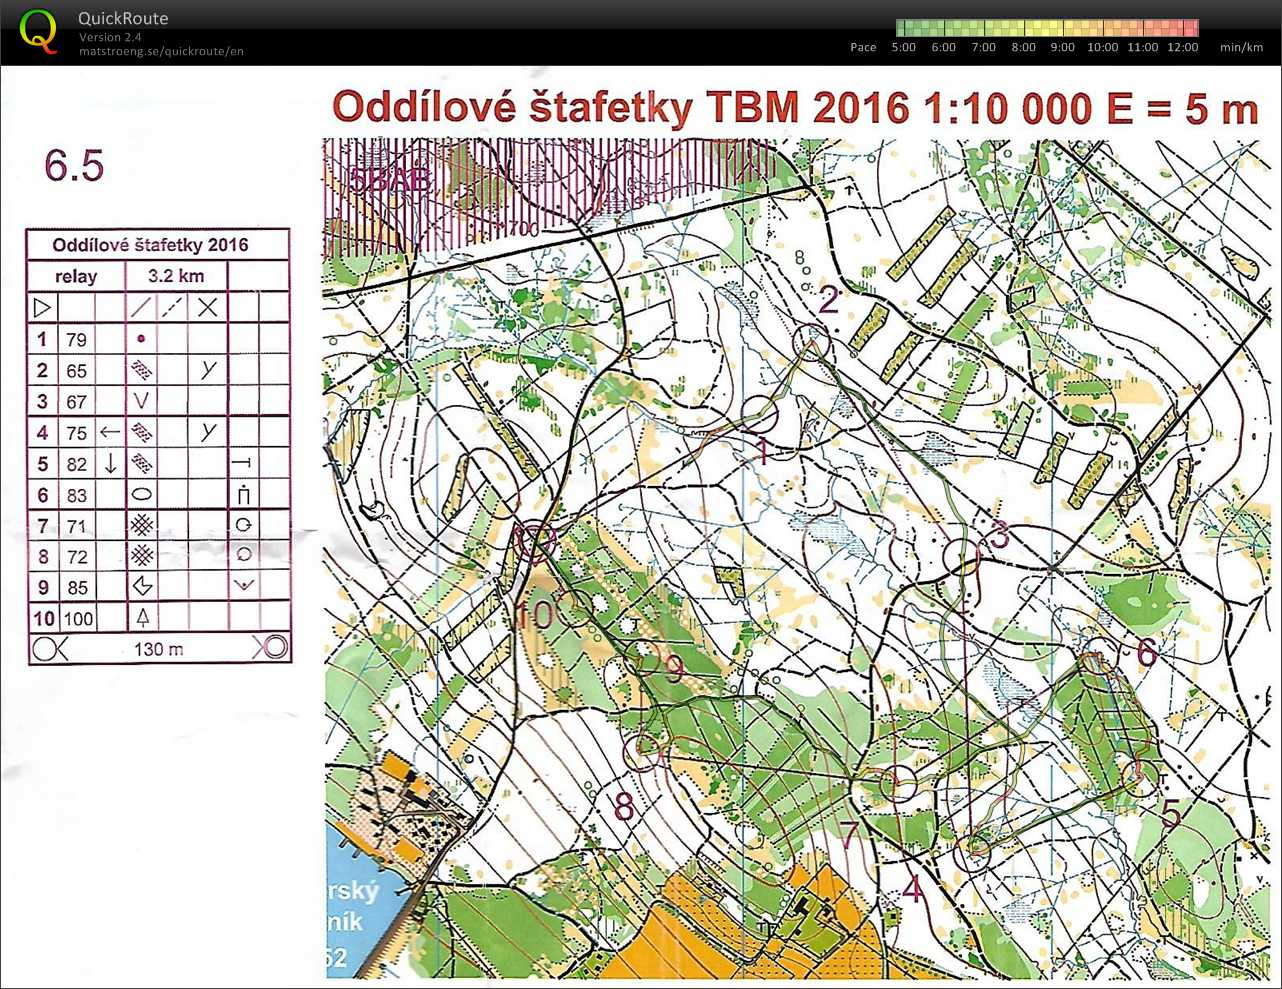Click the QuickRoute Q logo
Viewport: 1282px width, 989px height.
pyautogui.click(x=38, y=31)
